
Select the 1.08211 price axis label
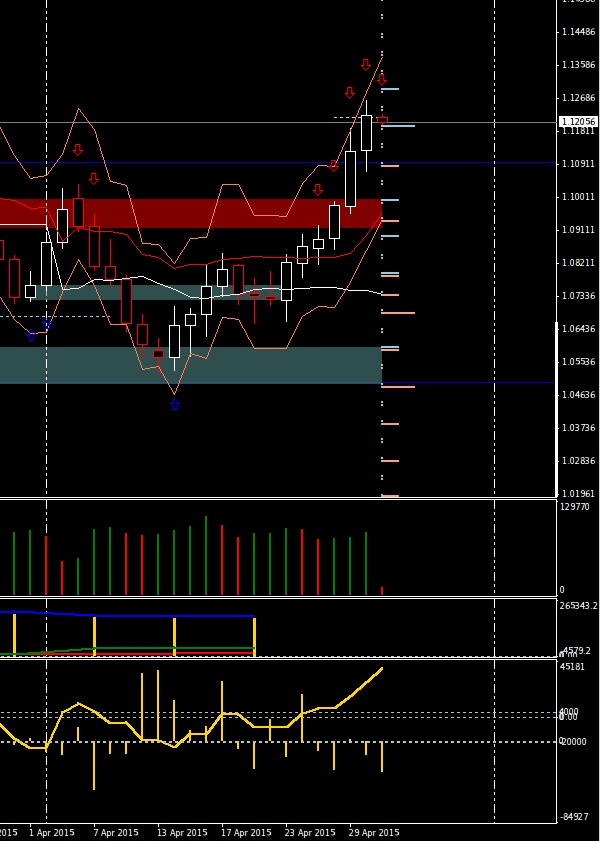(x=579, y=263)
